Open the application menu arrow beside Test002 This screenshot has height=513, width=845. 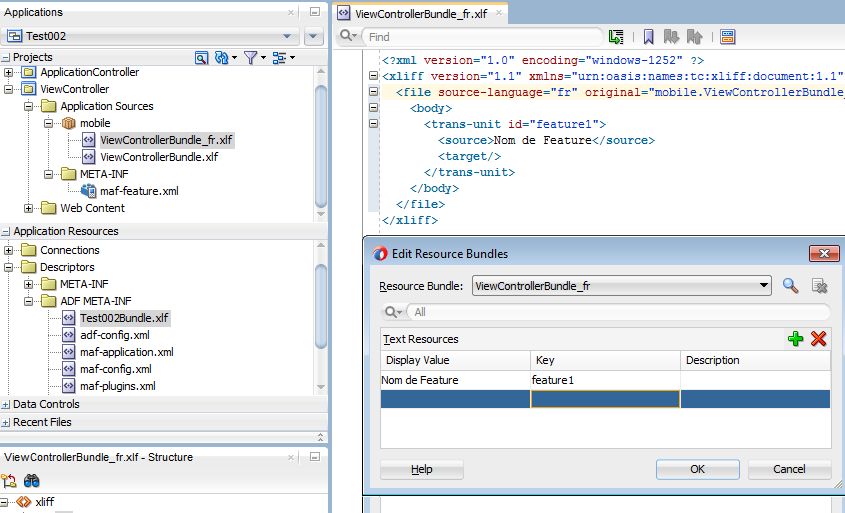pos(313,36)
